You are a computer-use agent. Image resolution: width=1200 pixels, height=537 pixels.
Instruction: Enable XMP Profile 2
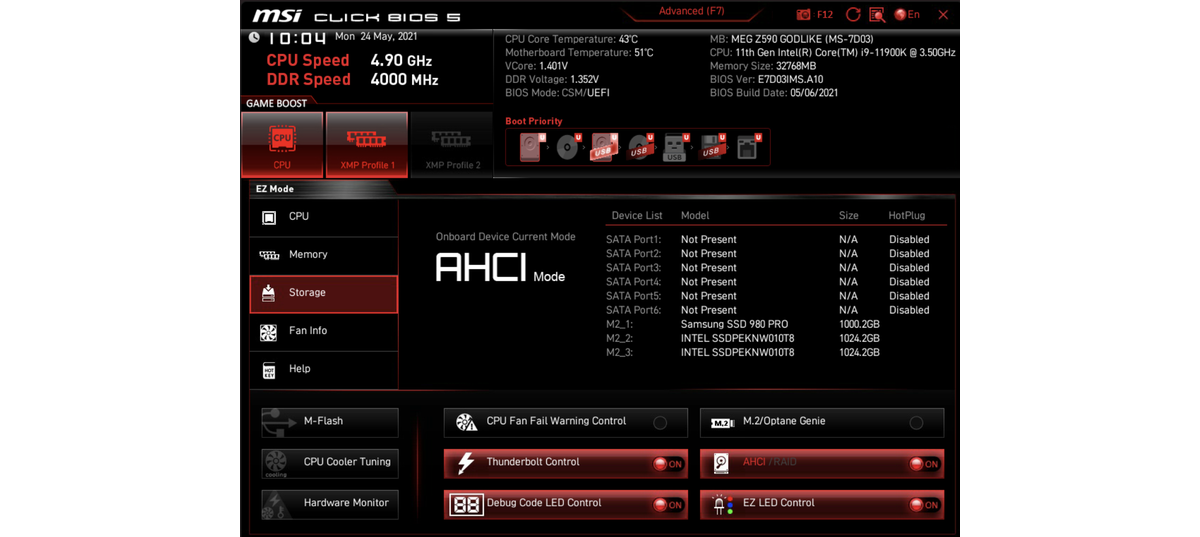coord(452,145)
